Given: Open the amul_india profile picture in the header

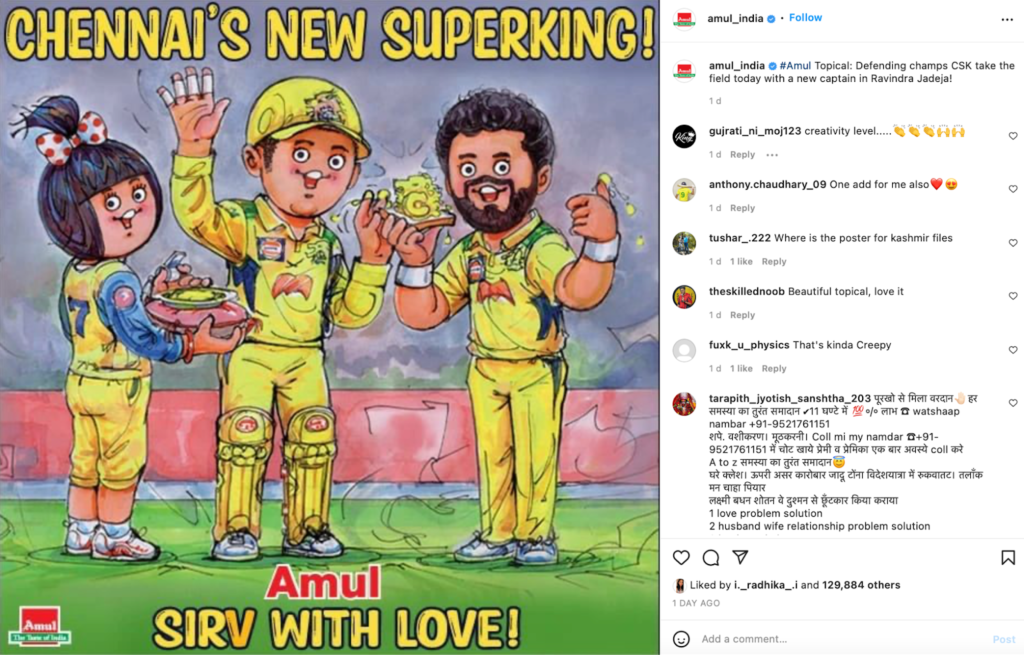Looking at the screenshot, I should (684, 20).
